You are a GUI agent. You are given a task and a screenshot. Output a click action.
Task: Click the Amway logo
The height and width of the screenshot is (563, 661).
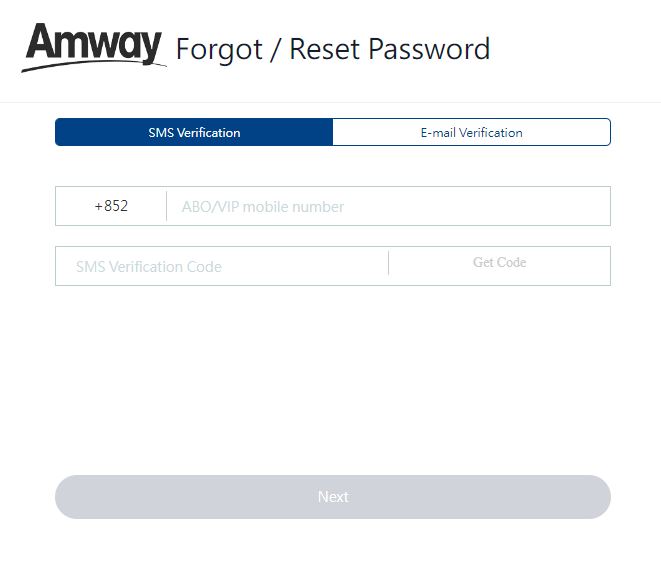94,47
